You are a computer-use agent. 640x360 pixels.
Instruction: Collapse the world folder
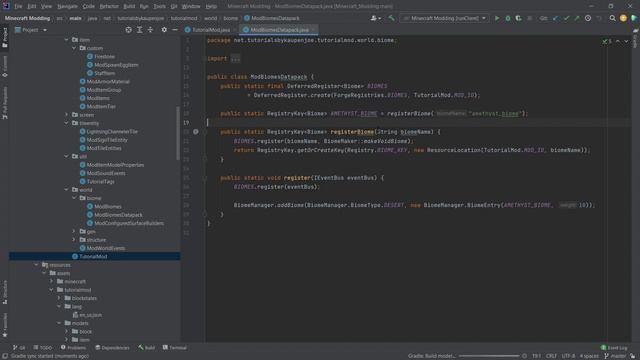point(67,190)
